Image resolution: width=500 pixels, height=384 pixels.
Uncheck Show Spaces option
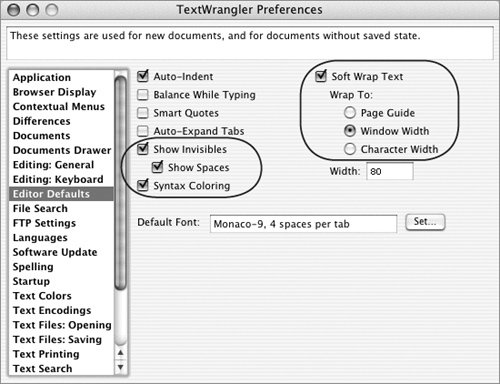coord(157,167)
